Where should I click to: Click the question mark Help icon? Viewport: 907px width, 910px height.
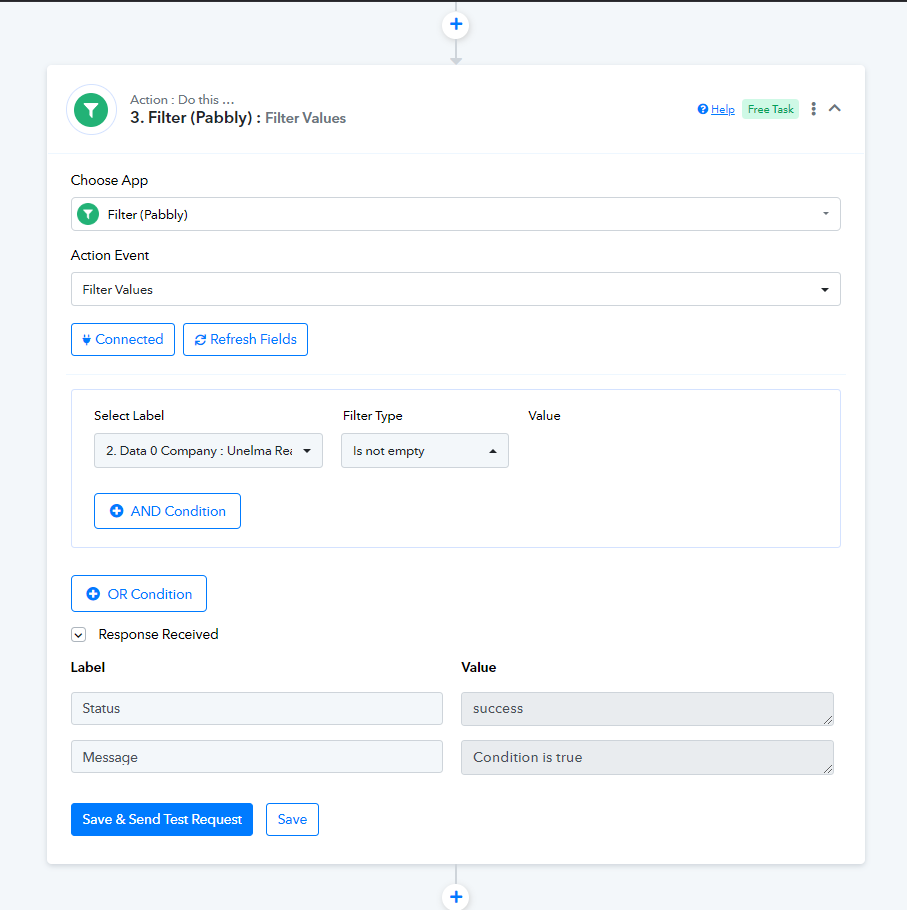coord(703,109)
